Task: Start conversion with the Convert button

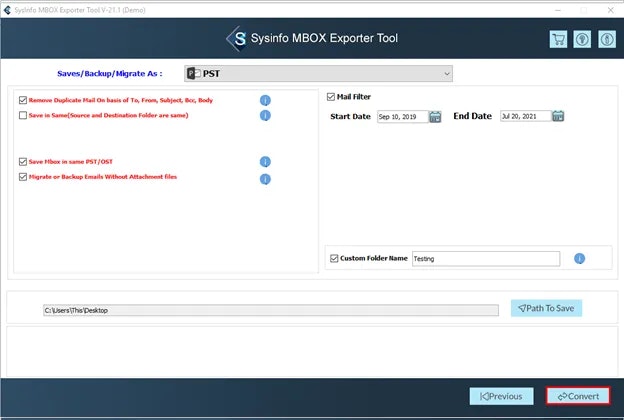Action: [578, 396]
